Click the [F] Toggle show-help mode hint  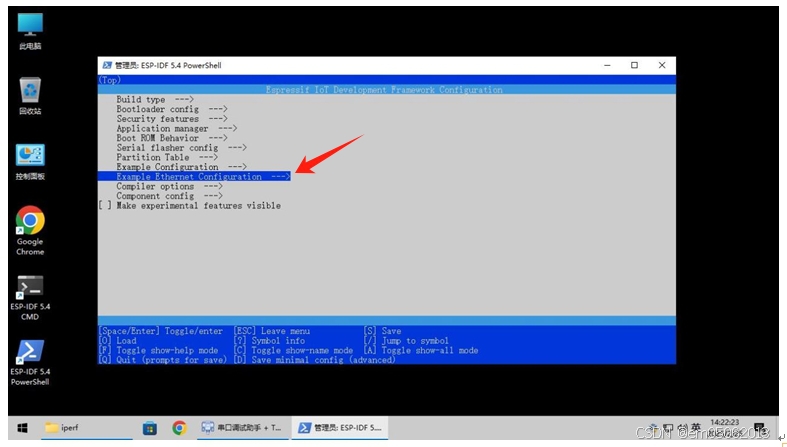158,350
